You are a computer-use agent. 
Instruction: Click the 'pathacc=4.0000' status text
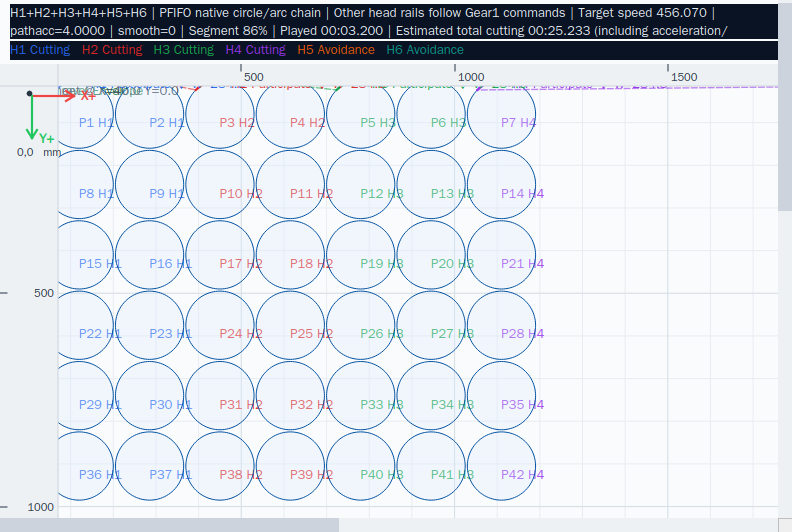click(x=58, y=31)
